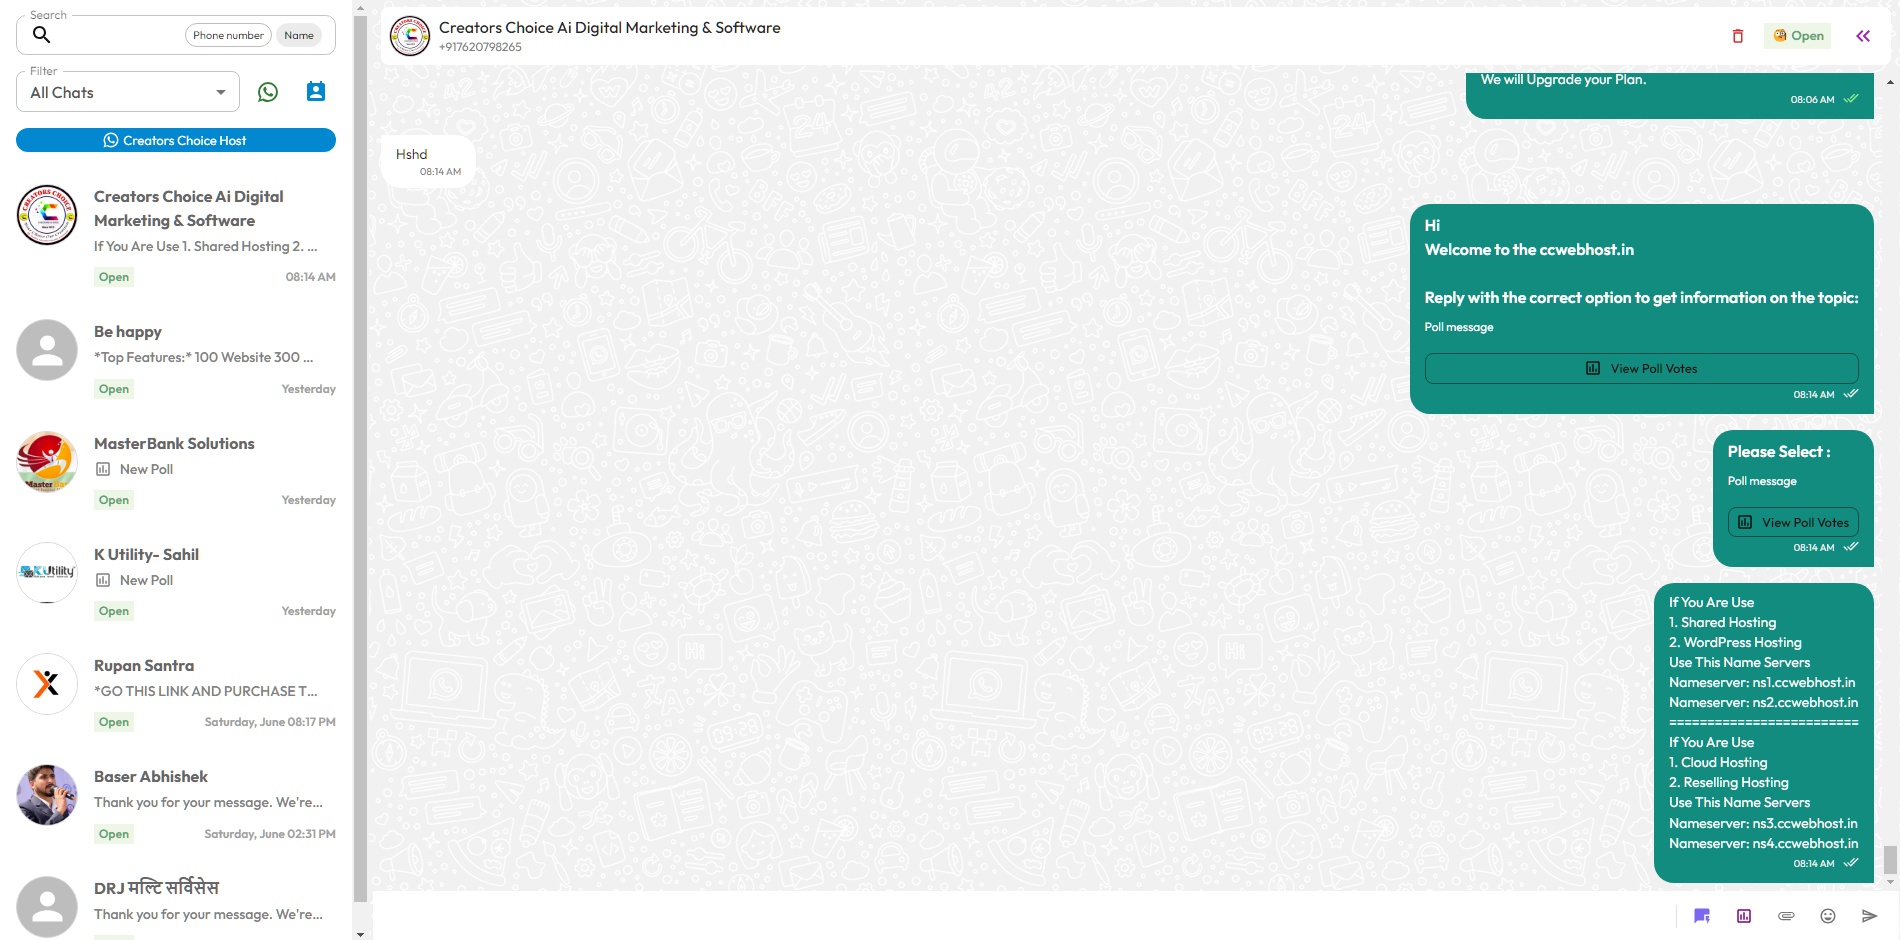
Task: Open the MasterBank Solutions chat
Action: point(176,470)
